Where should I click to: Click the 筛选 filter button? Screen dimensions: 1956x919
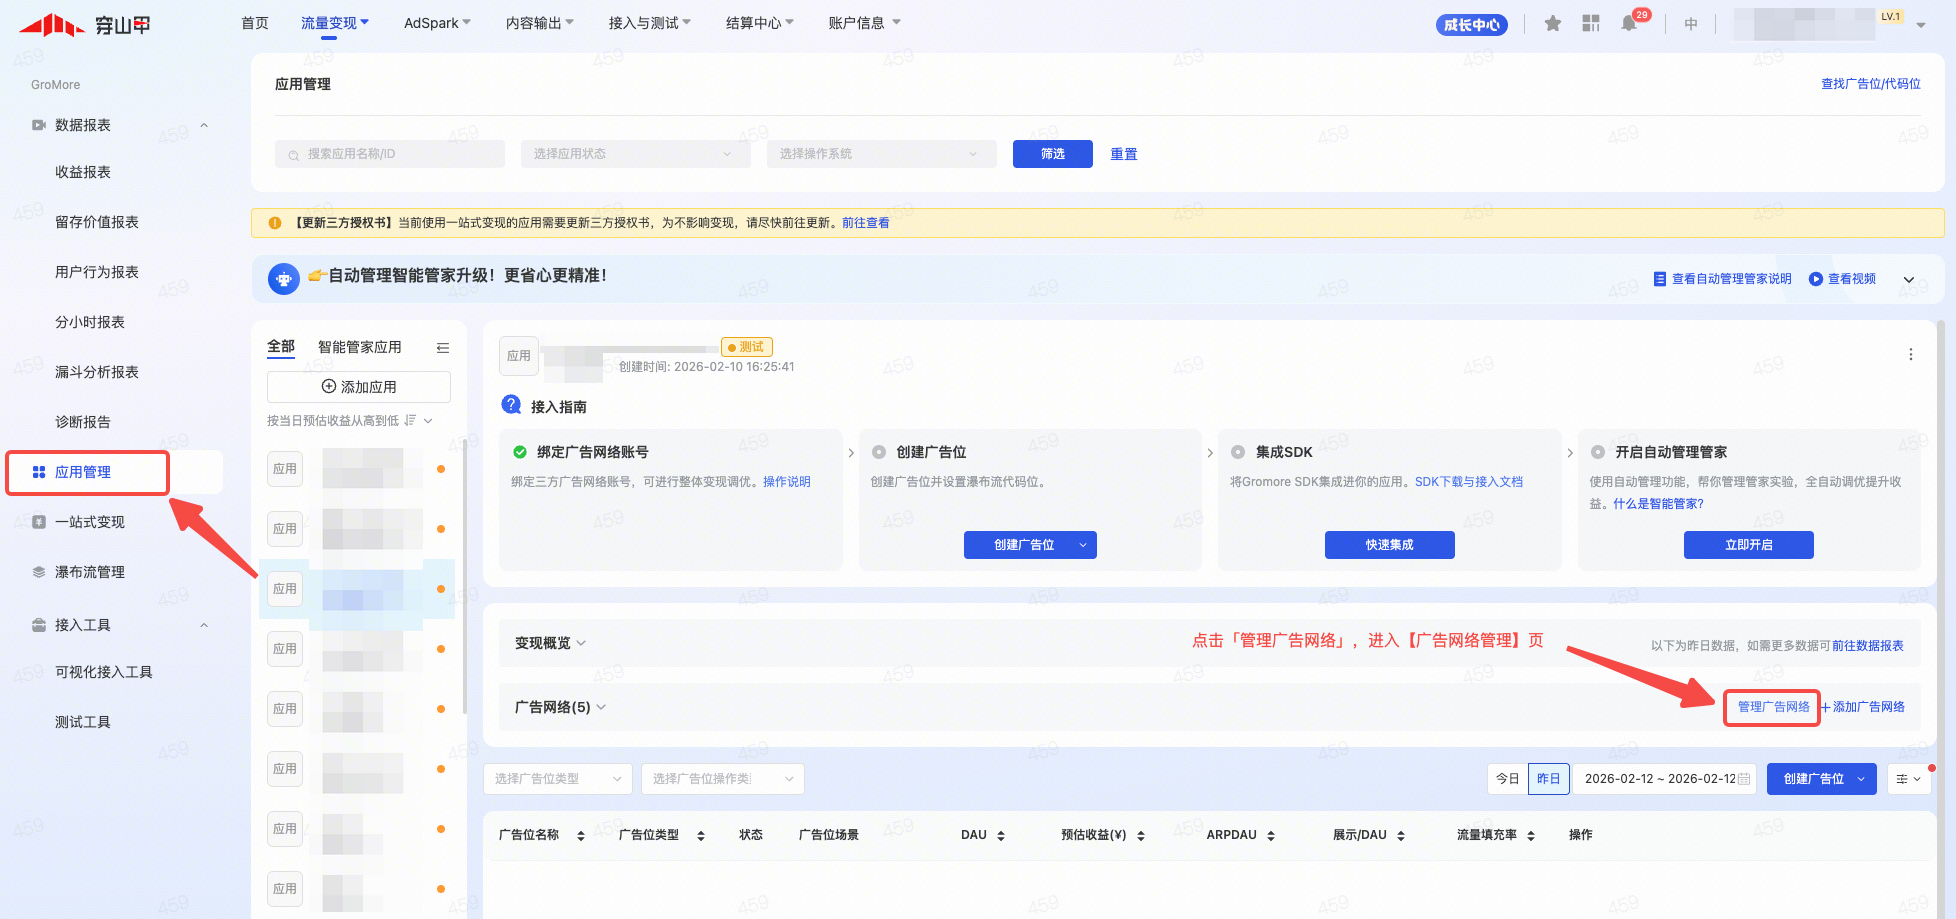pyautogui.click(x=1052, y=154)
